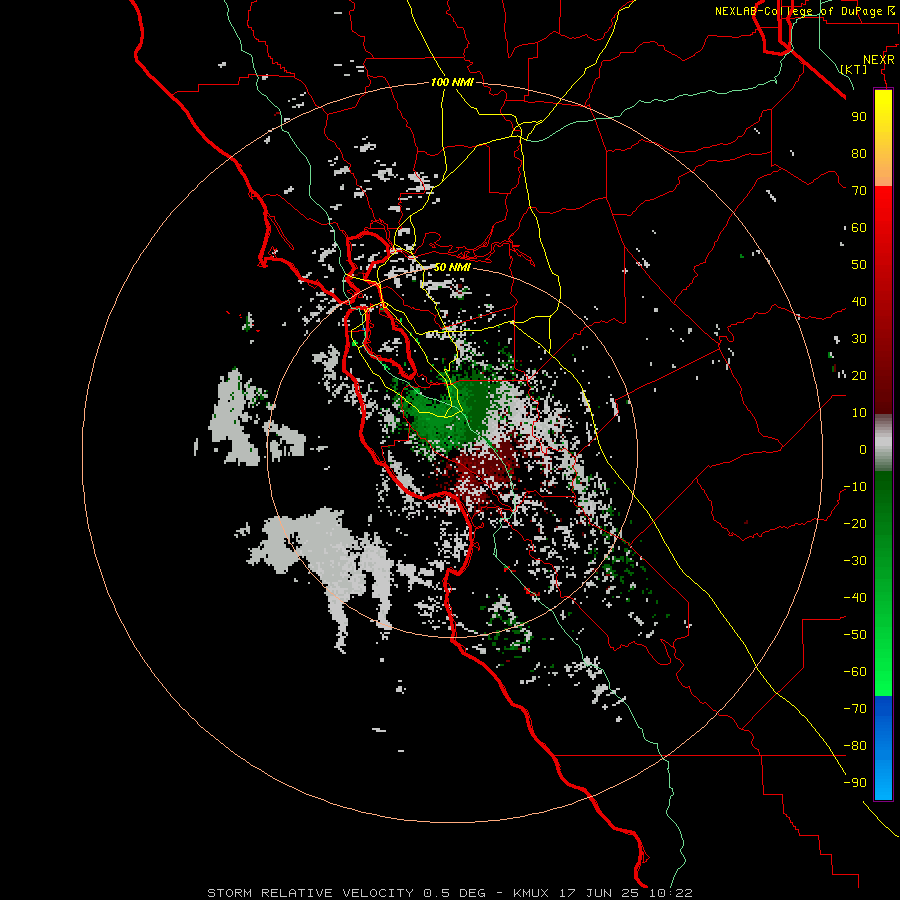Select the 10 value on velocity scale
This screenshot has width=900, height=900.
pos(859,413)
